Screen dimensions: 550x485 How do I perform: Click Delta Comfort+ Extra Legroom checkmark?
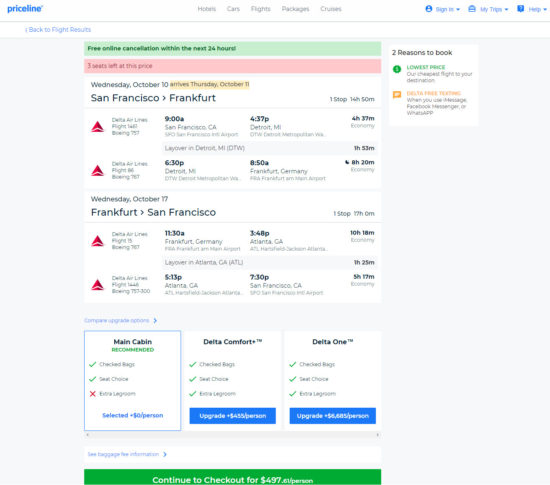pos(193,394)
